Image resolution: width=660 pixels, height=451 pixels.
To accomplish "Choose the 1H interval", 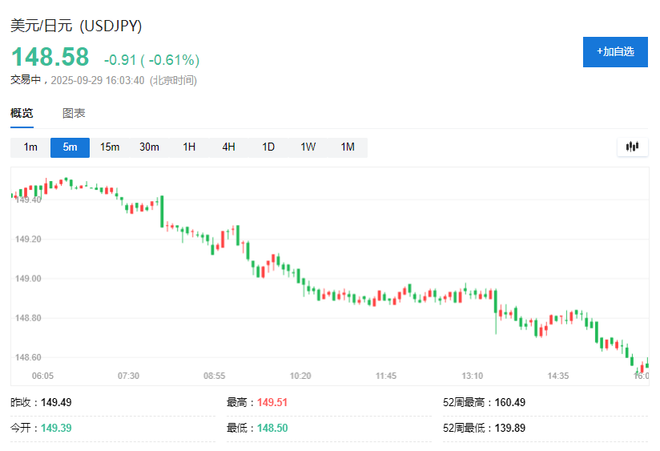I will click(x=189, y=147).
